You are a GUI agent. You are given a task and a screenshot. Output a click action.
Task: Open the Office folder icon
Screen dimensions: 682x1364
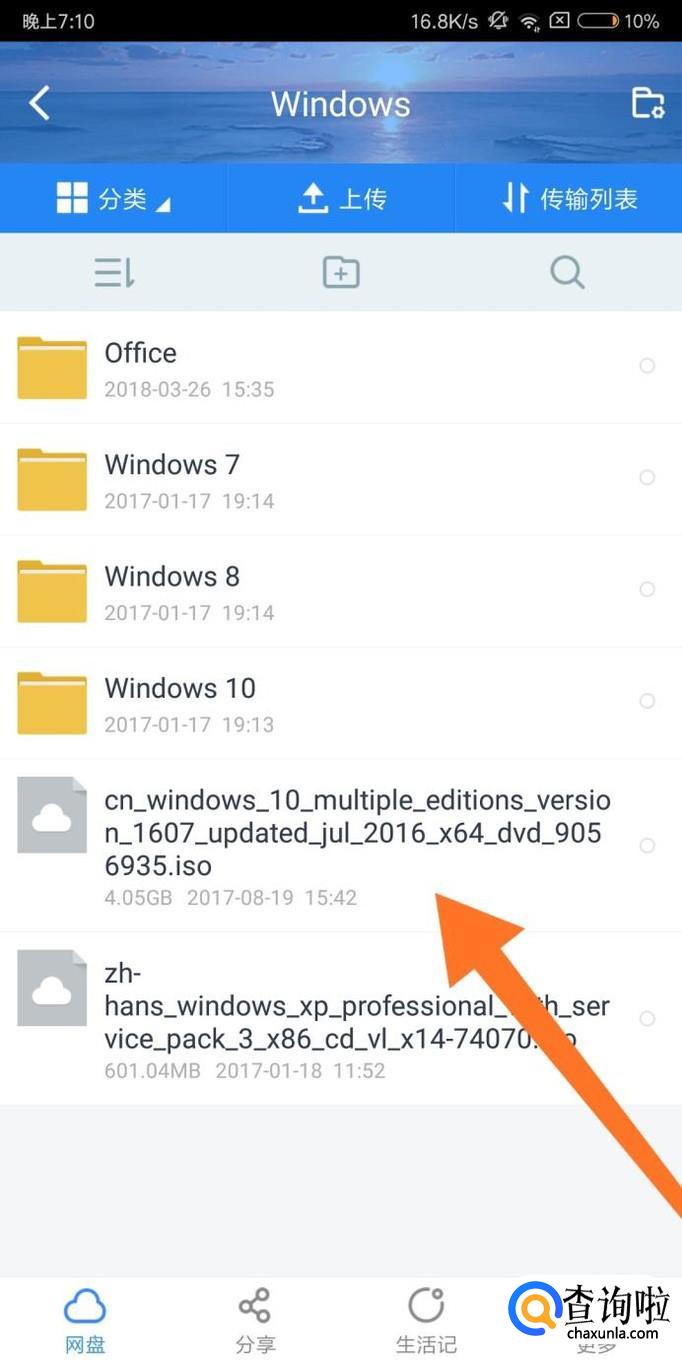tap(52, 368)
